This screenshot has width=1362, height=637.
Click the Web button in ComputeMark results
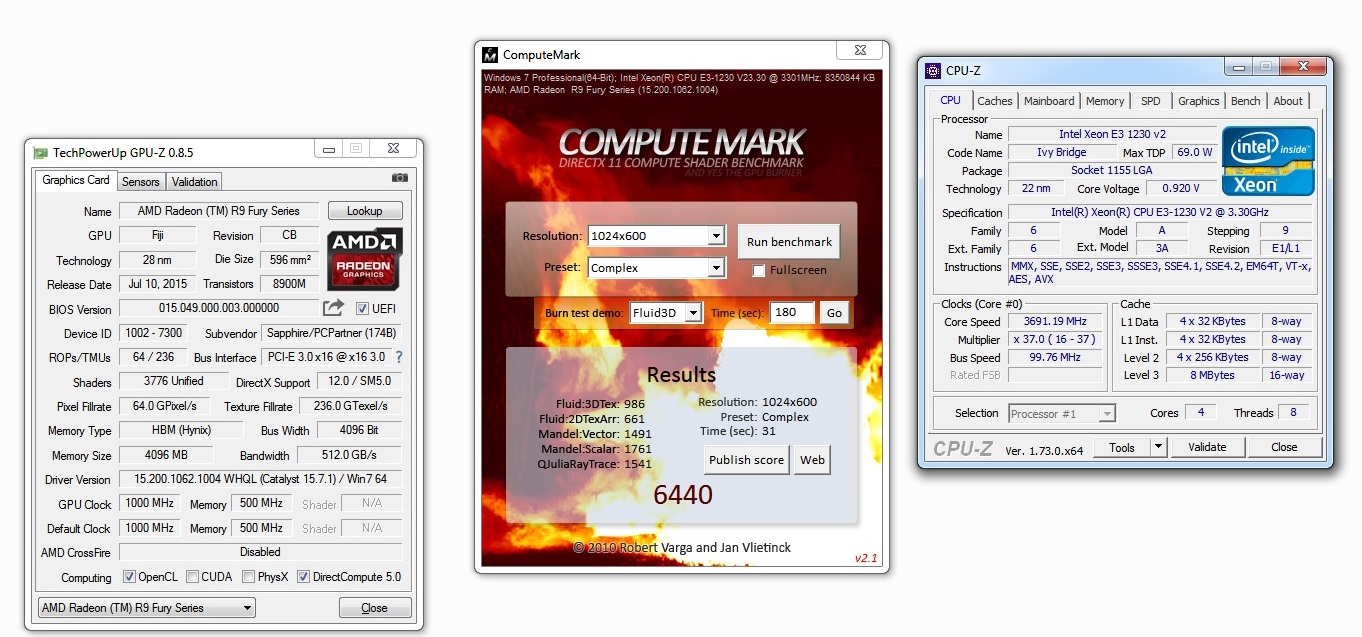click(813, 460)
